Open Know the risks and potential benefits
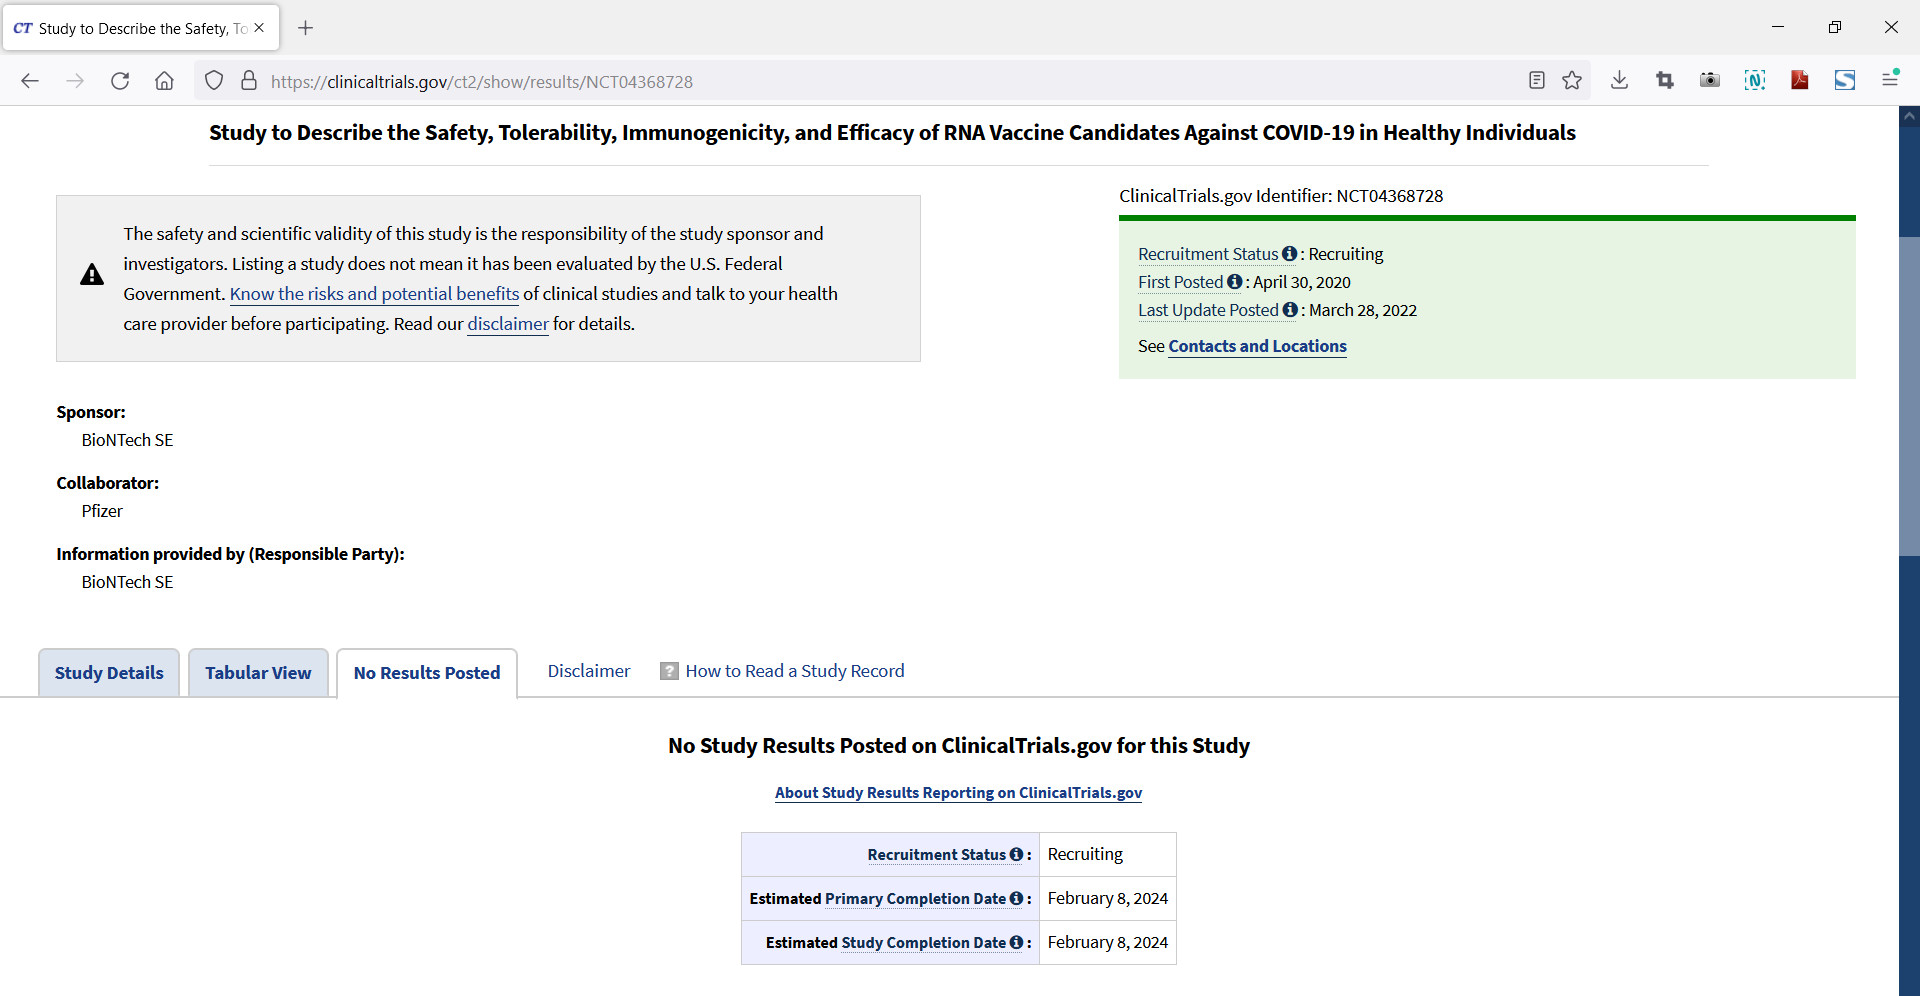 [x=374, y=294]
